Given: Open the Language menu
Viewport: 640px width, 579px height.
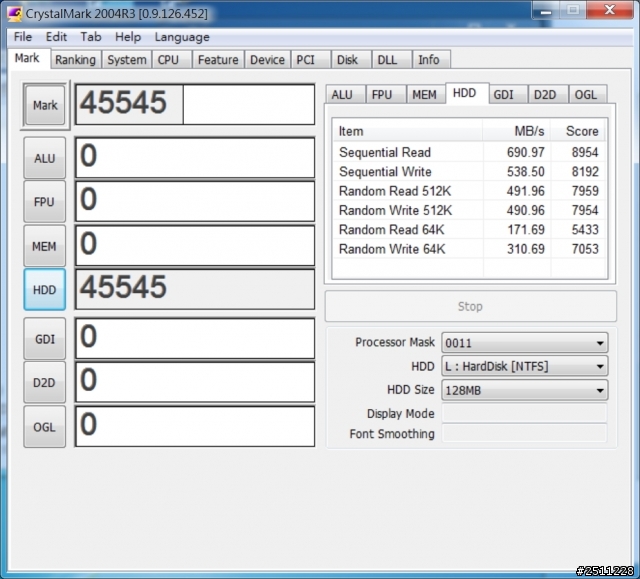Looking at the screenshot, I should pyautogui.click(x=182, y=37).
